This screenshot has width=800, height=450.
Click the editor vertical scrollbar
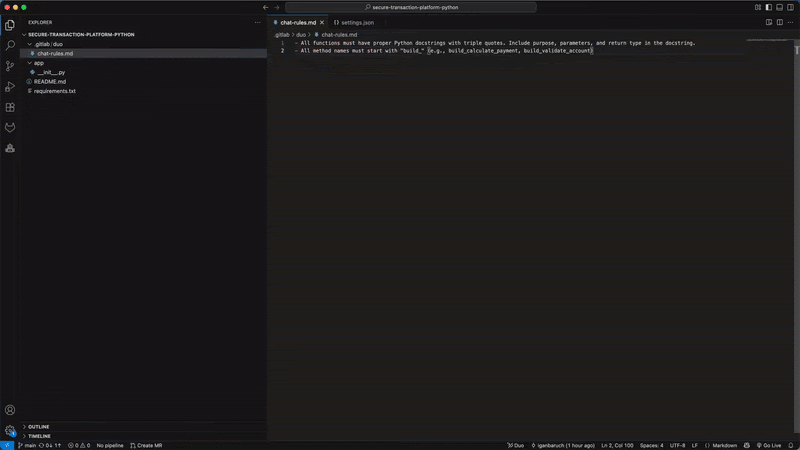pos(797,240)
